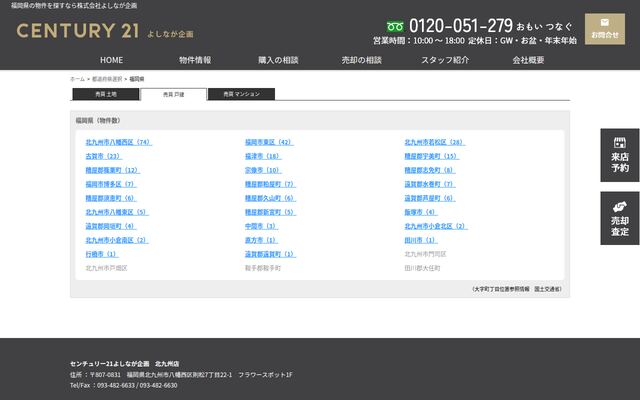Open 福岡市博多区 (7) listings

pyautogui.click(x=111, y=184)
